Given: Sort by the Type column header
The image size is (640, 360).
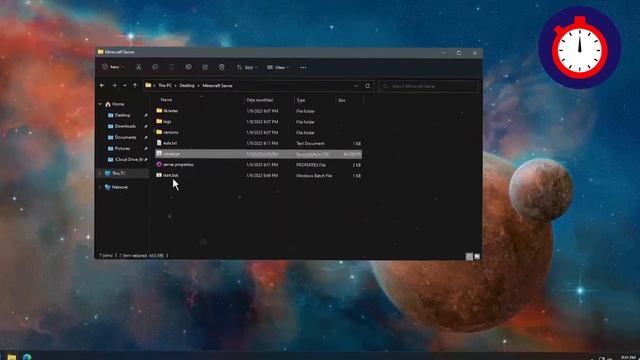Looking at the screenshot, I should (x=301, y=100).
